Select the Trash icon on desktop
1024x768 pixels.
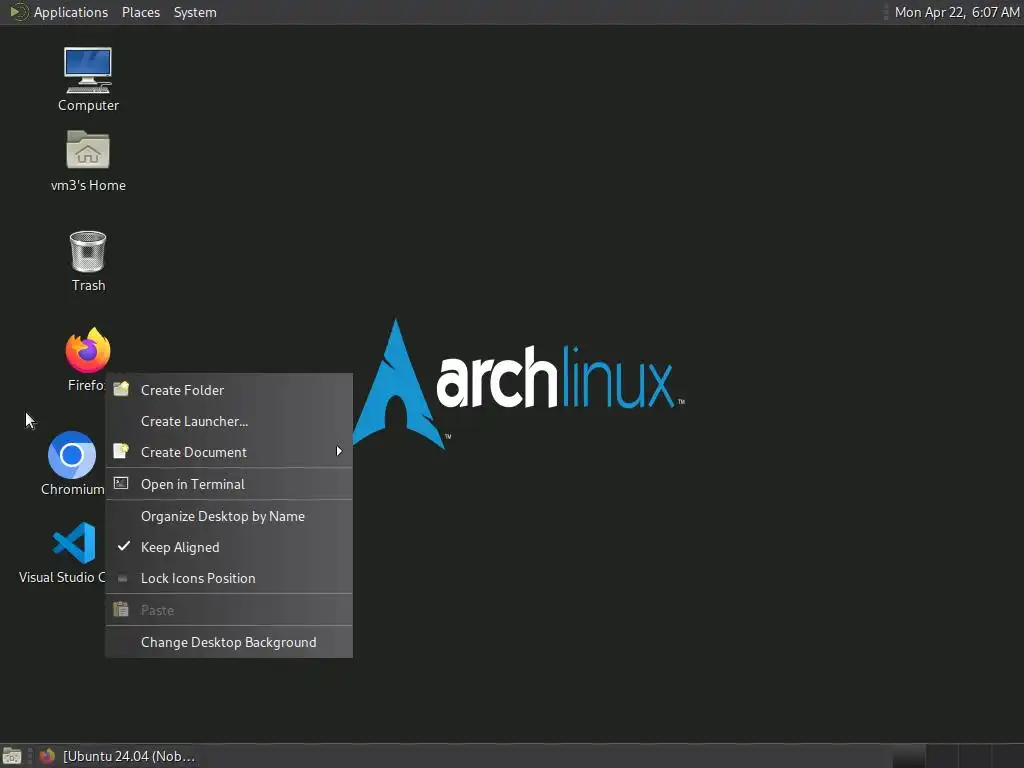click(88, 251)
